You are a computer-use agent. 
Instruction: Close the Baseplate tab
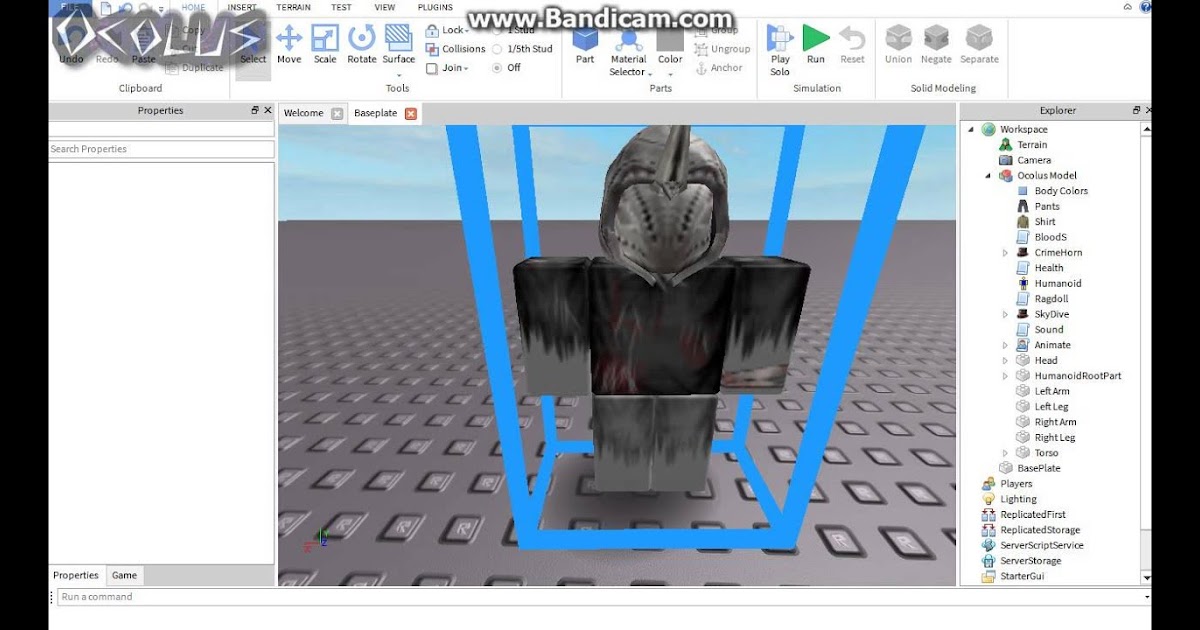pos(410,114)
